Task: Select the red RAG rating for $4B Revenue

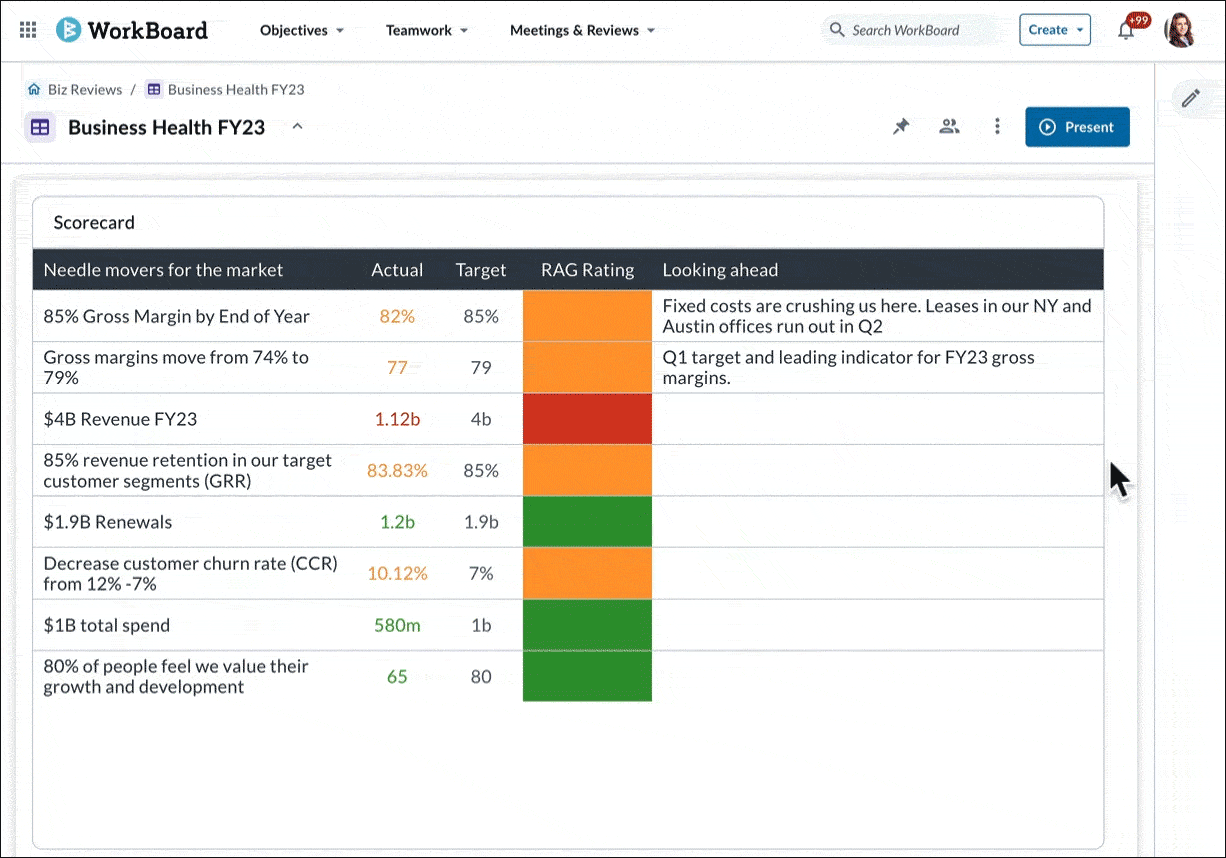Action: [587, 419]
